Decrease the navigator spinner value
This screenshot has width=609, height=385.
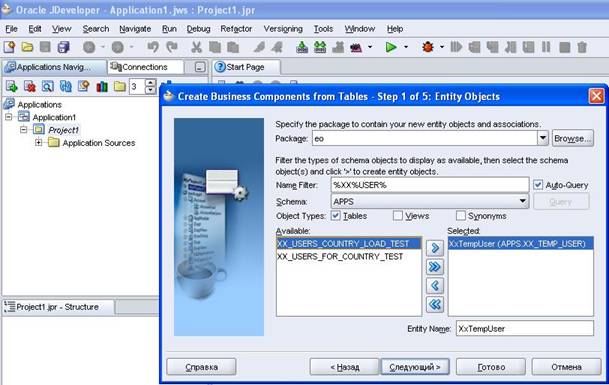[150, 90]
